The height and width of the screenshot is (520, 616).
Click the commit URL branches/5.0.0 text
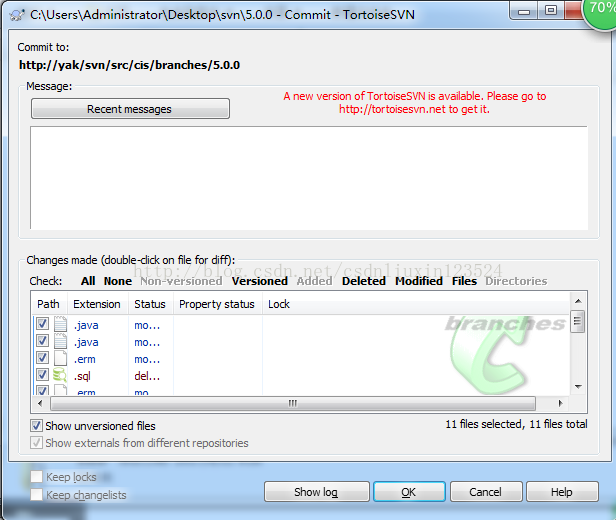(129, 65)
